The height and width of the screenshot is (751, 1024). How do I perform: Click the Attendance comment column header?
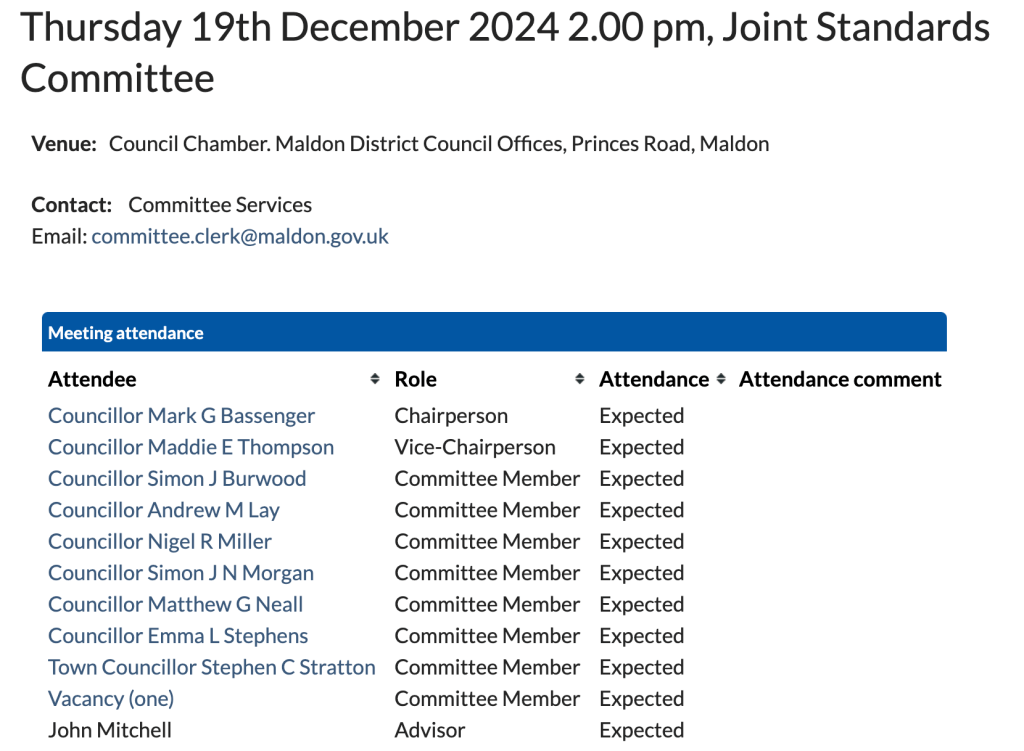(840, 380)
